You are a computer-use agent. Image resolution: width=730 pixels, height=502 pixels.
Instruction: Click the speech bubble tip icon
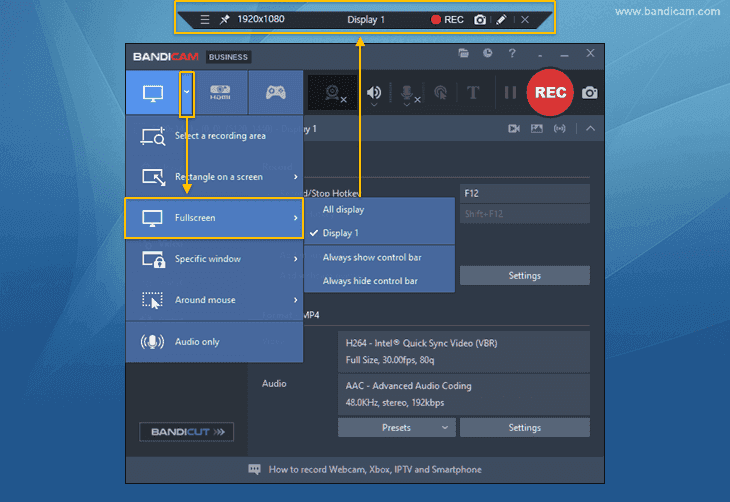tap(254, 469)
